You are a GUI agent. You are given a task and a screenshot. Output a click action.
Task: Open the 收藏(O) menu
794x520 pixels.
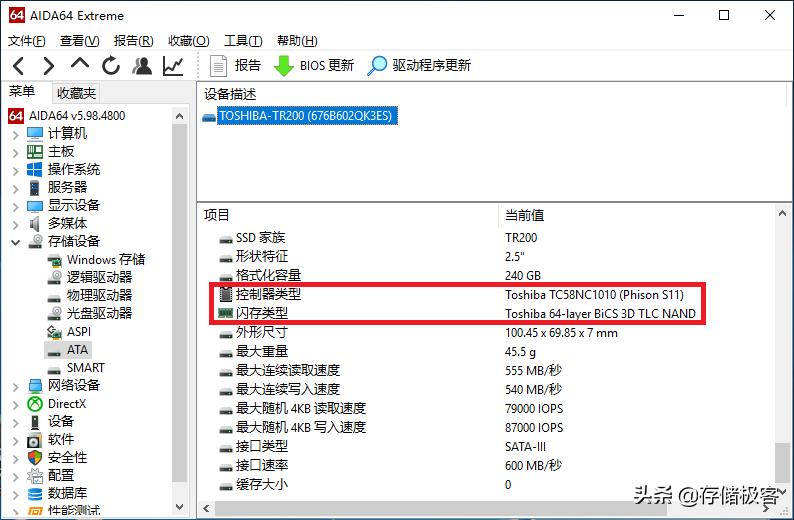188,41
